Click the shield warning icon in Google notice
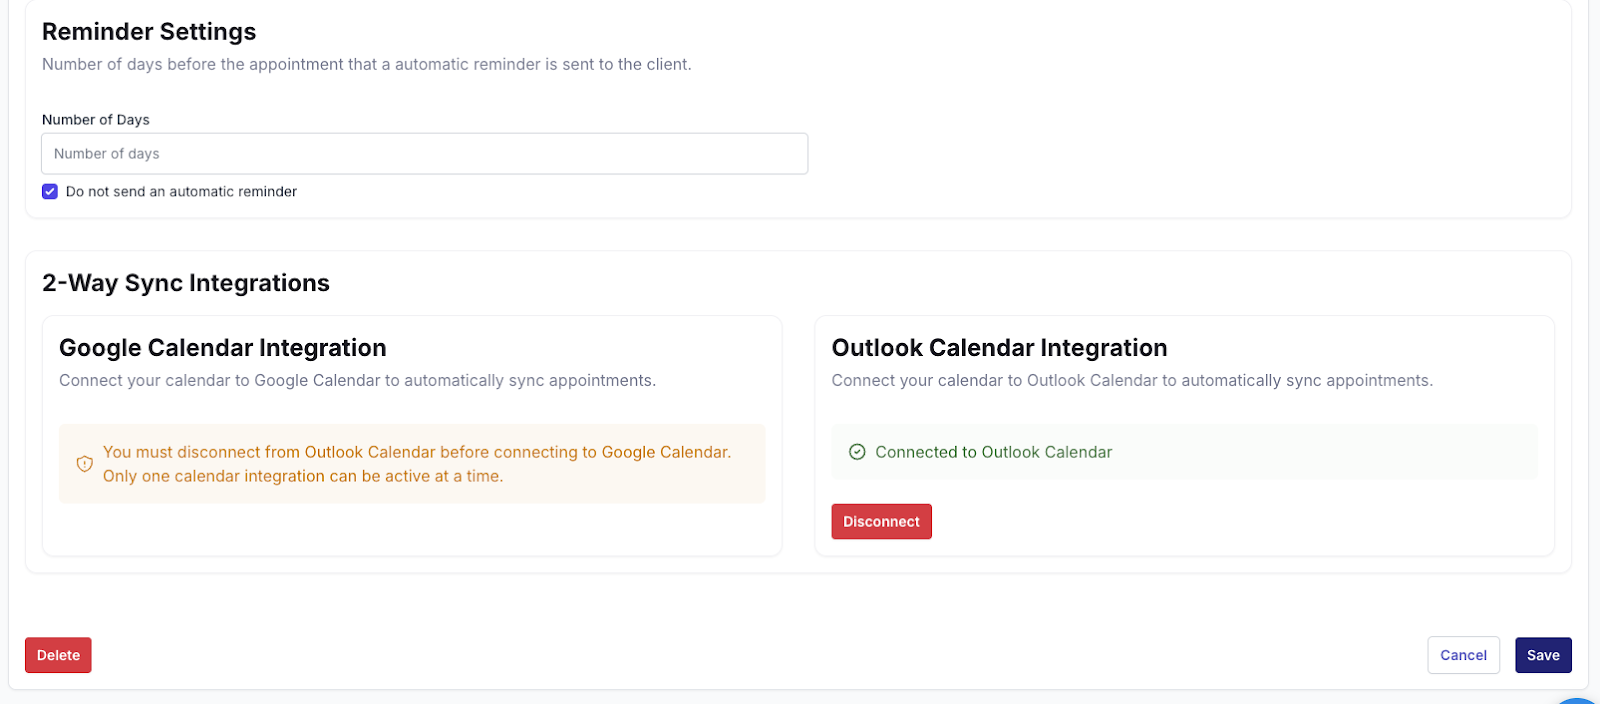This screenshot has height=704, width=1600. (x=85, y=464)
